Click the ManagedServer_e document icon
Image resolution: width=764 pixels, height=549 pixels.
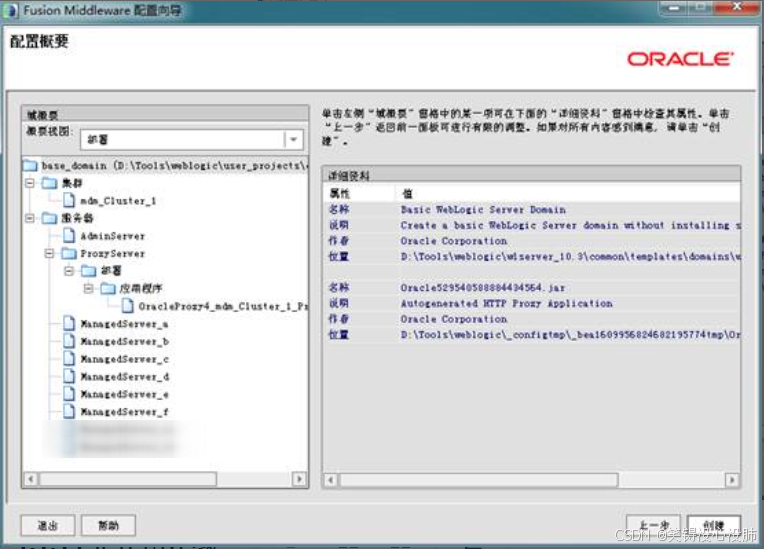pos(69,394)
